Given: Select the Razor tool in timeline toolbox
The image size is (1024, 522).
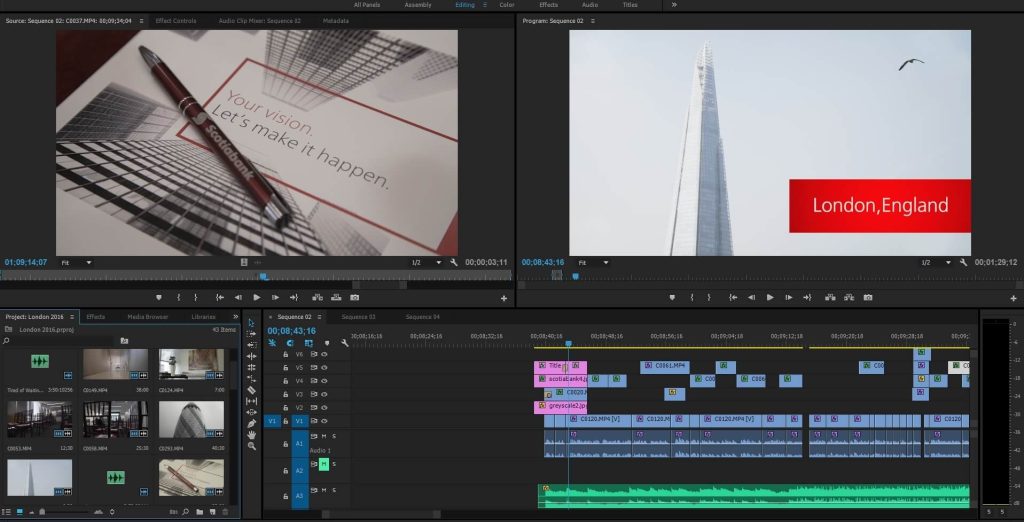Looking at the screenshot, I should pos(251,390).
